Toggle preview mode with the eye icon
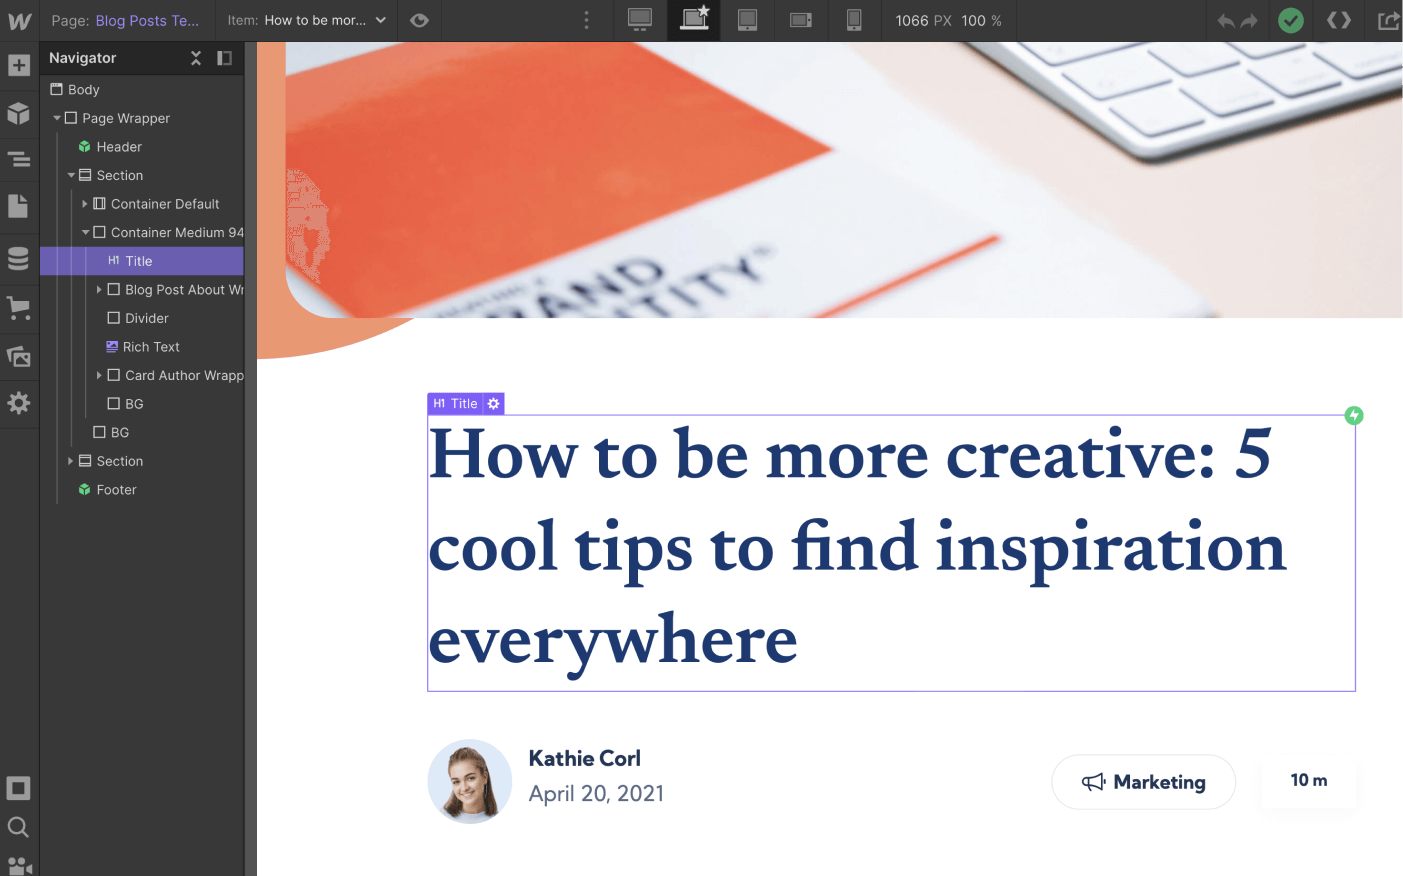The width and height of the screenshot is (1403, 876). click(419, 20)
